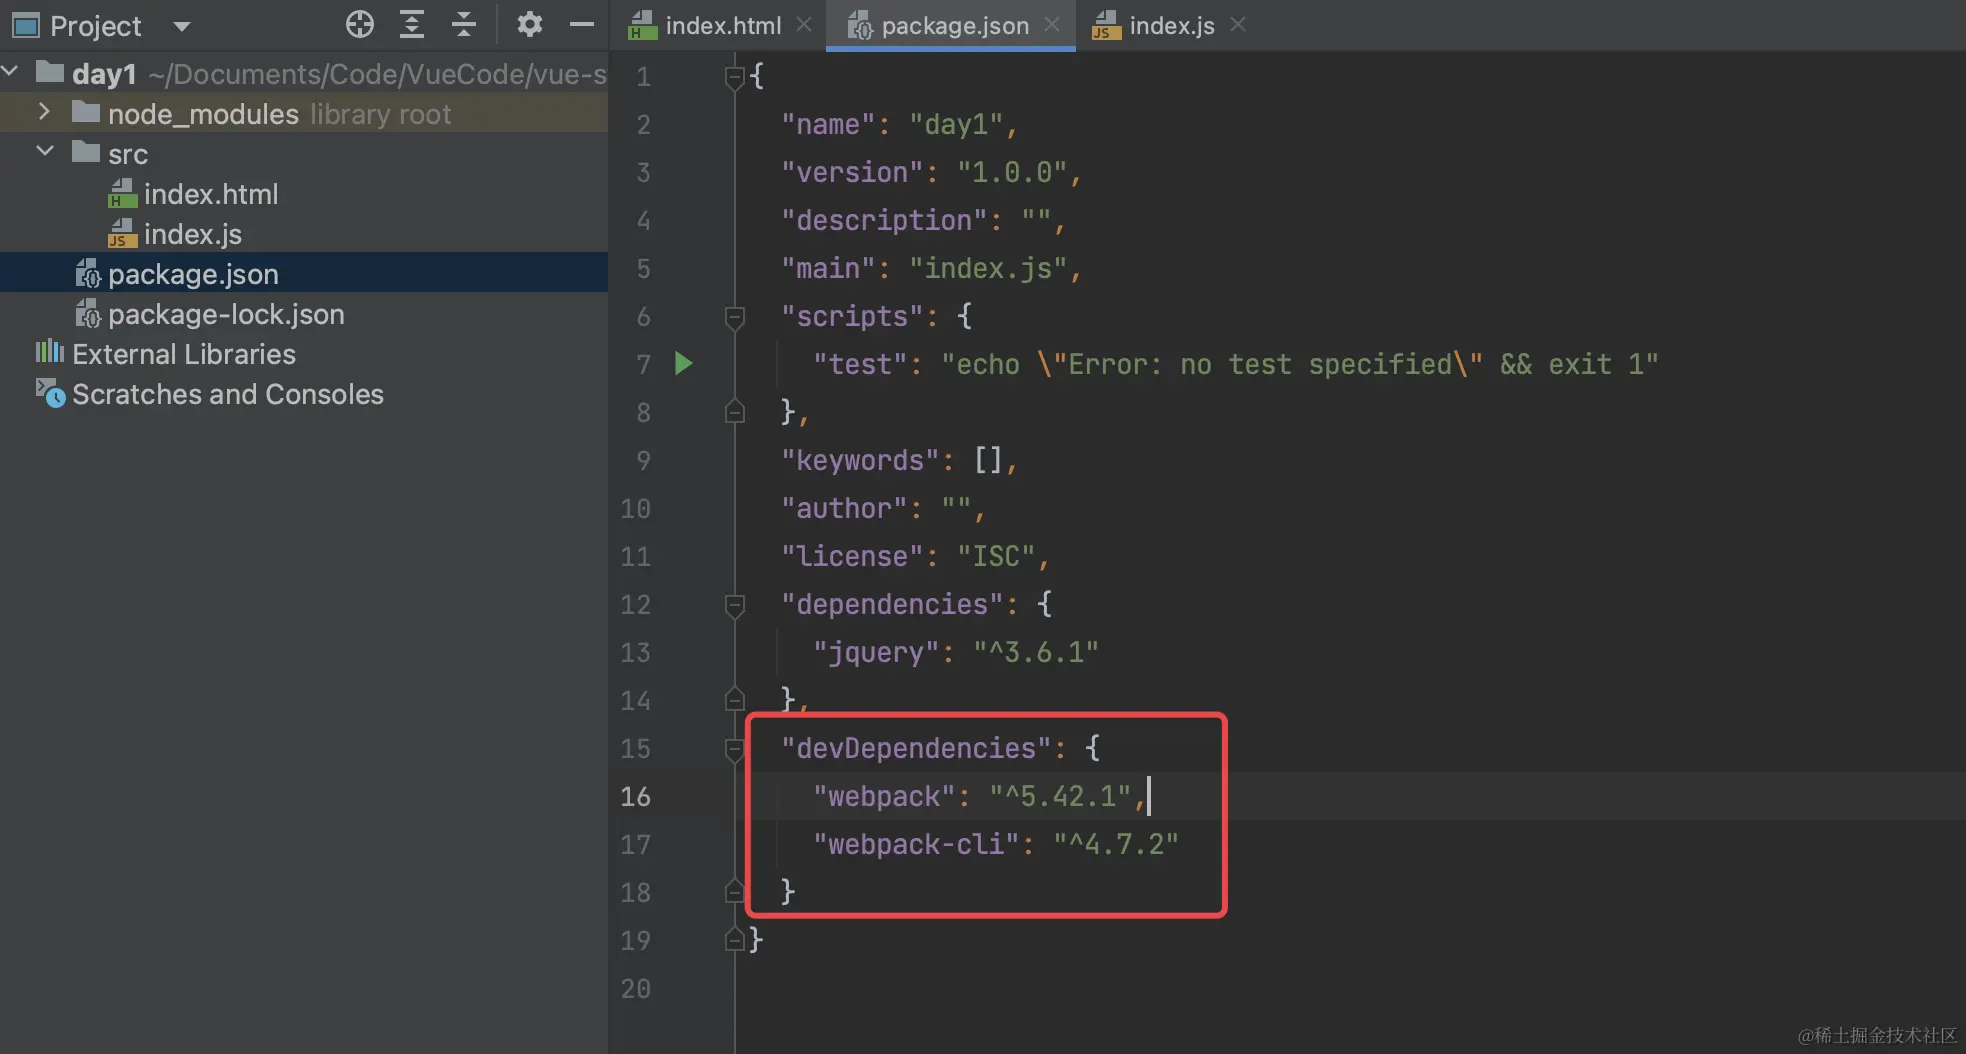Select index.html in the project tree

[x=304, y=194]
